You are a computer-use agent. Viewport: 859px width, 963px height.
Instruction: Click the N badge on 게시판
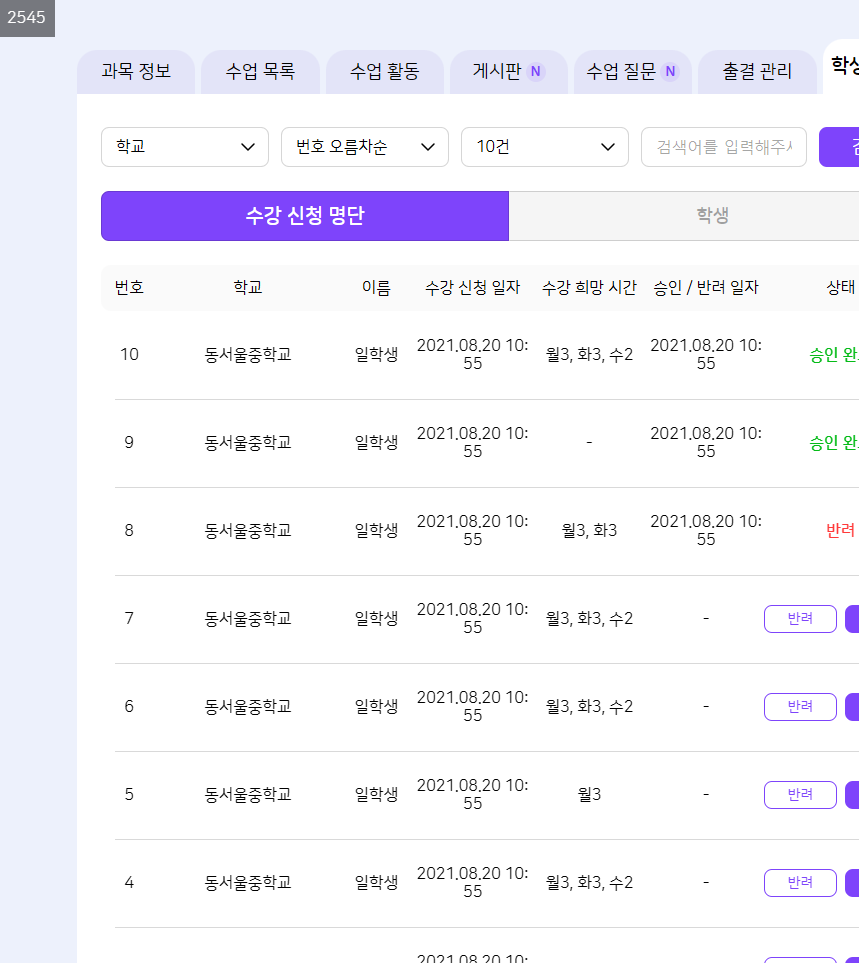(536, 72)
